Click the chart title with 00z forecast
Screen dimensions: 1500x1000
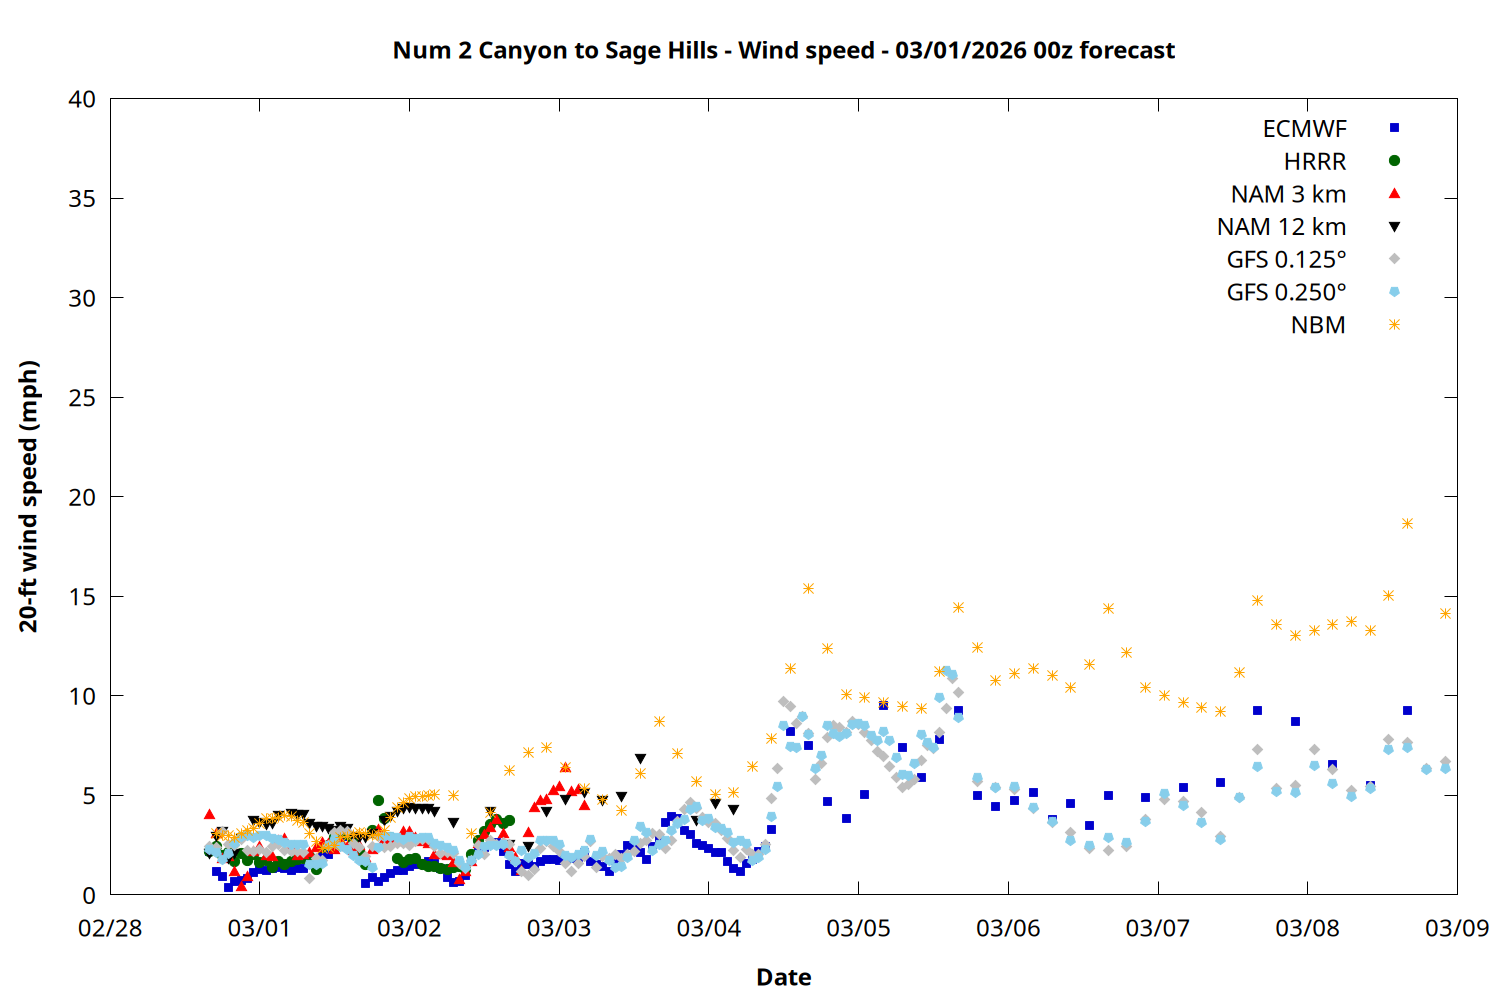pyautogui.click(x=783, y=50)
